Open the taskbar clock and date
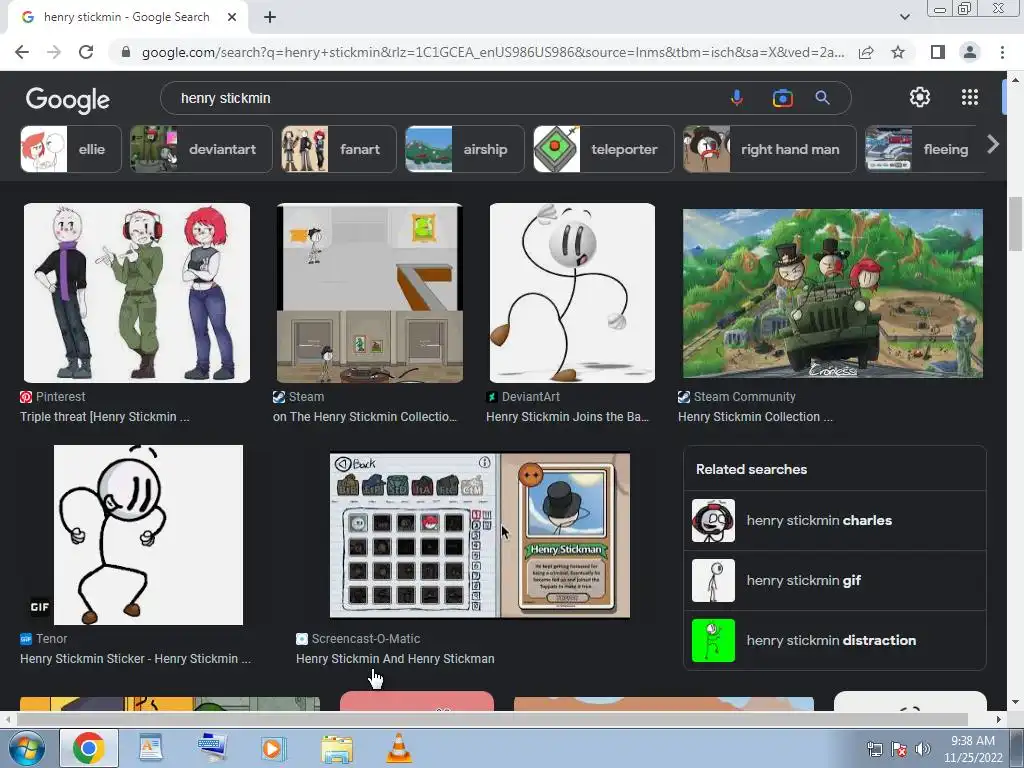This screenshot has height=768, width=1024. [x=972, y=749]
